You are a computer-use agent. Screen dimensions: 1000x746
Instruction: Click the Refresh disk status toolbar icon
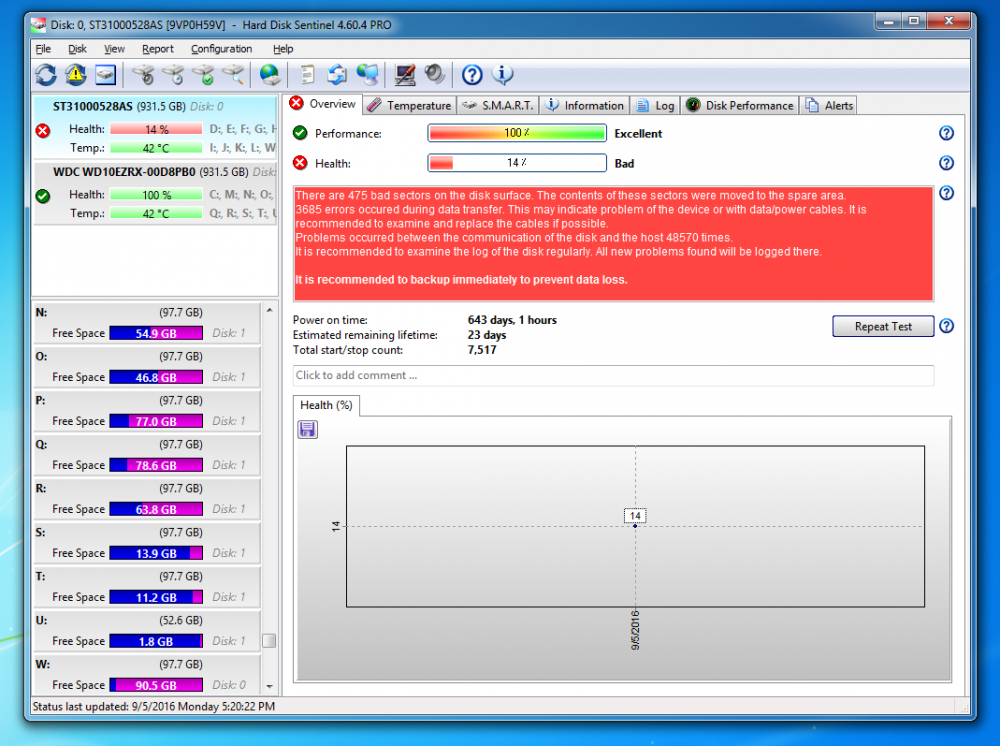[46, 74]
